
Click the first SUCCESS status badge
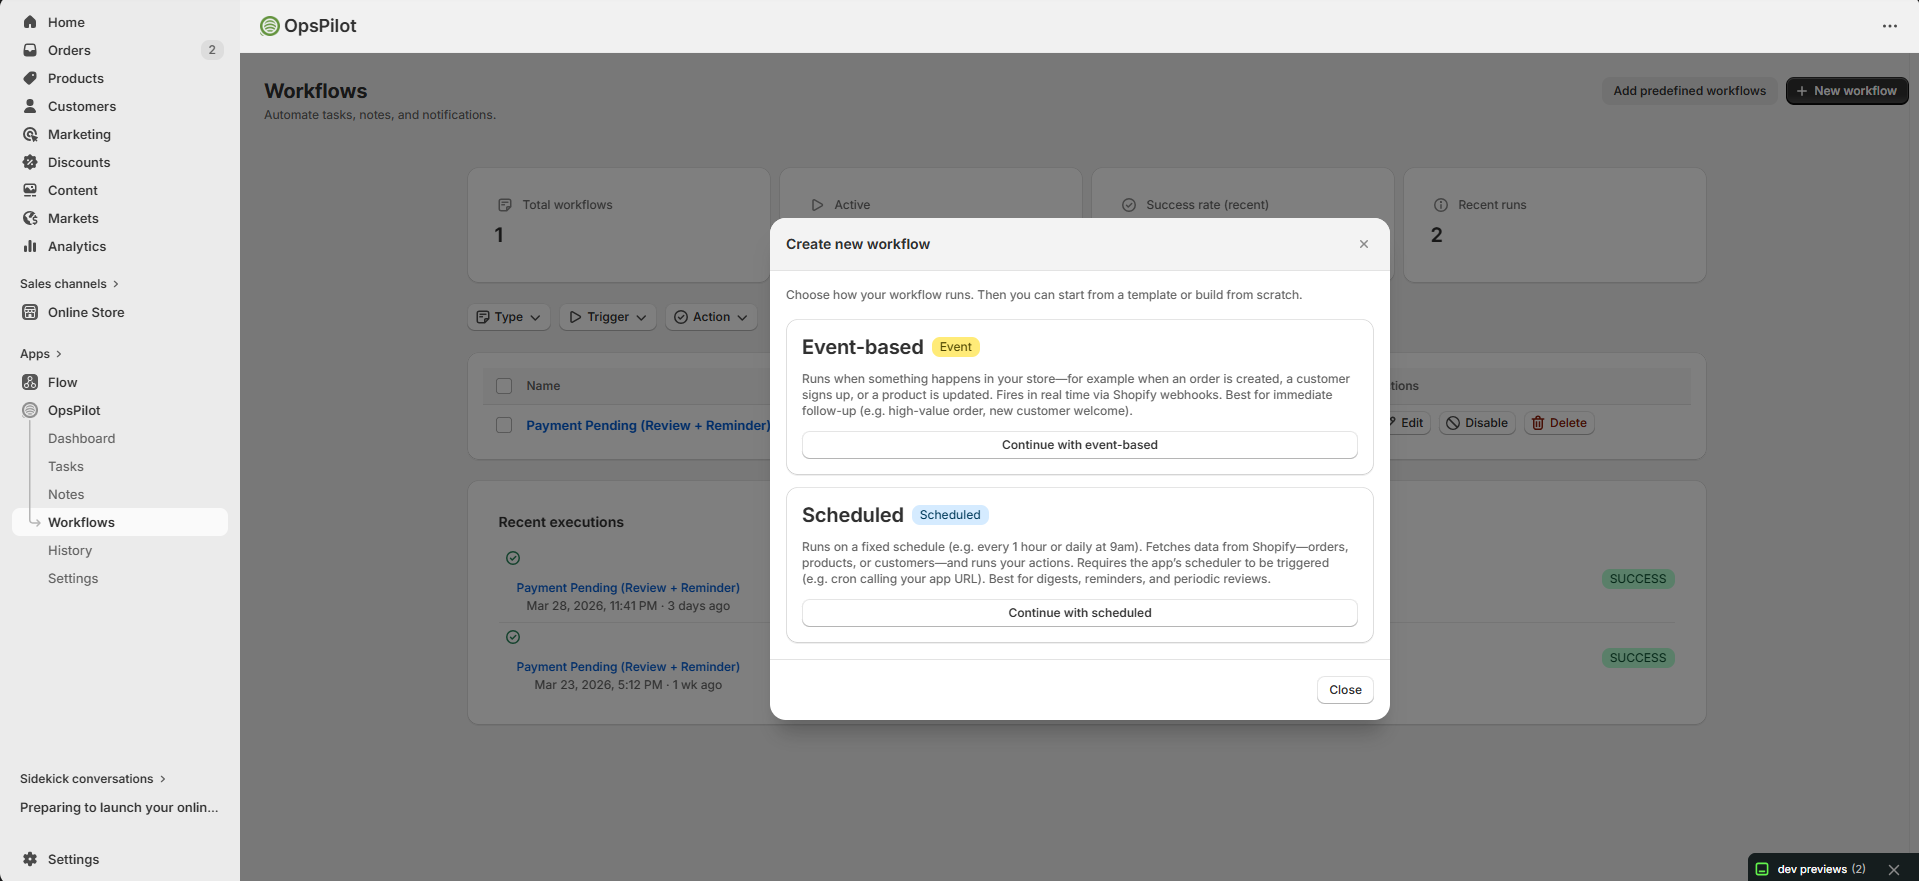click(1638, 579)
